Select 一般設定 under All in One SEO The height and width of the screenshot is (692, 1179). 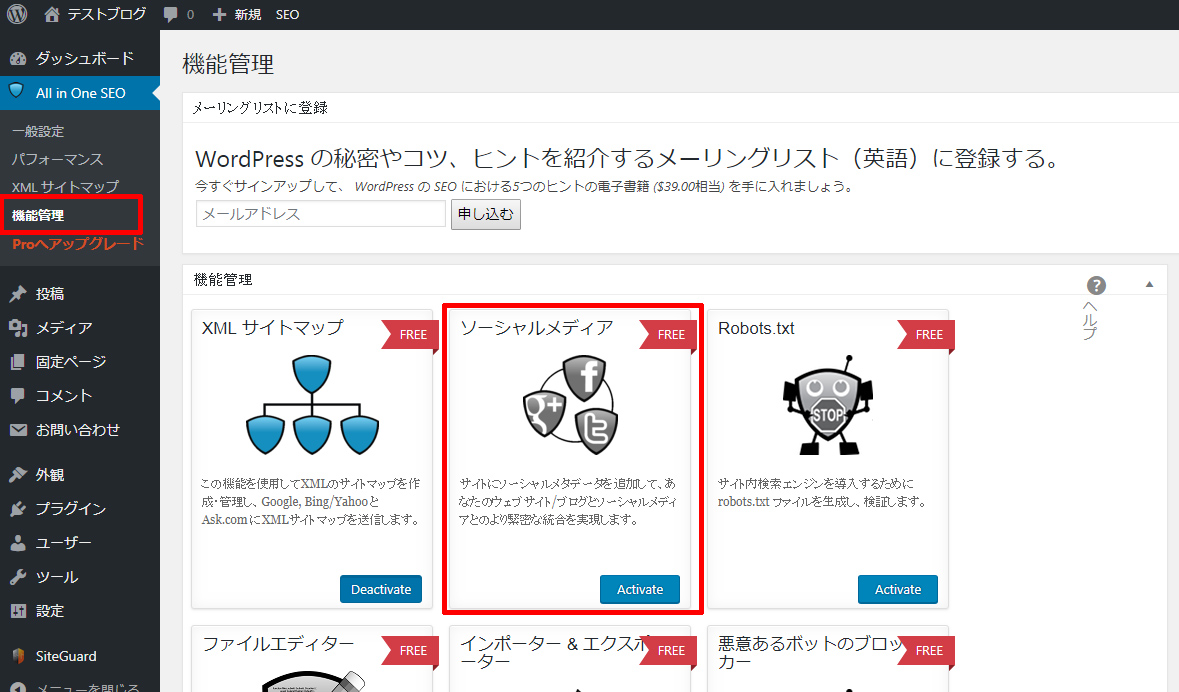tap(38, 131)
